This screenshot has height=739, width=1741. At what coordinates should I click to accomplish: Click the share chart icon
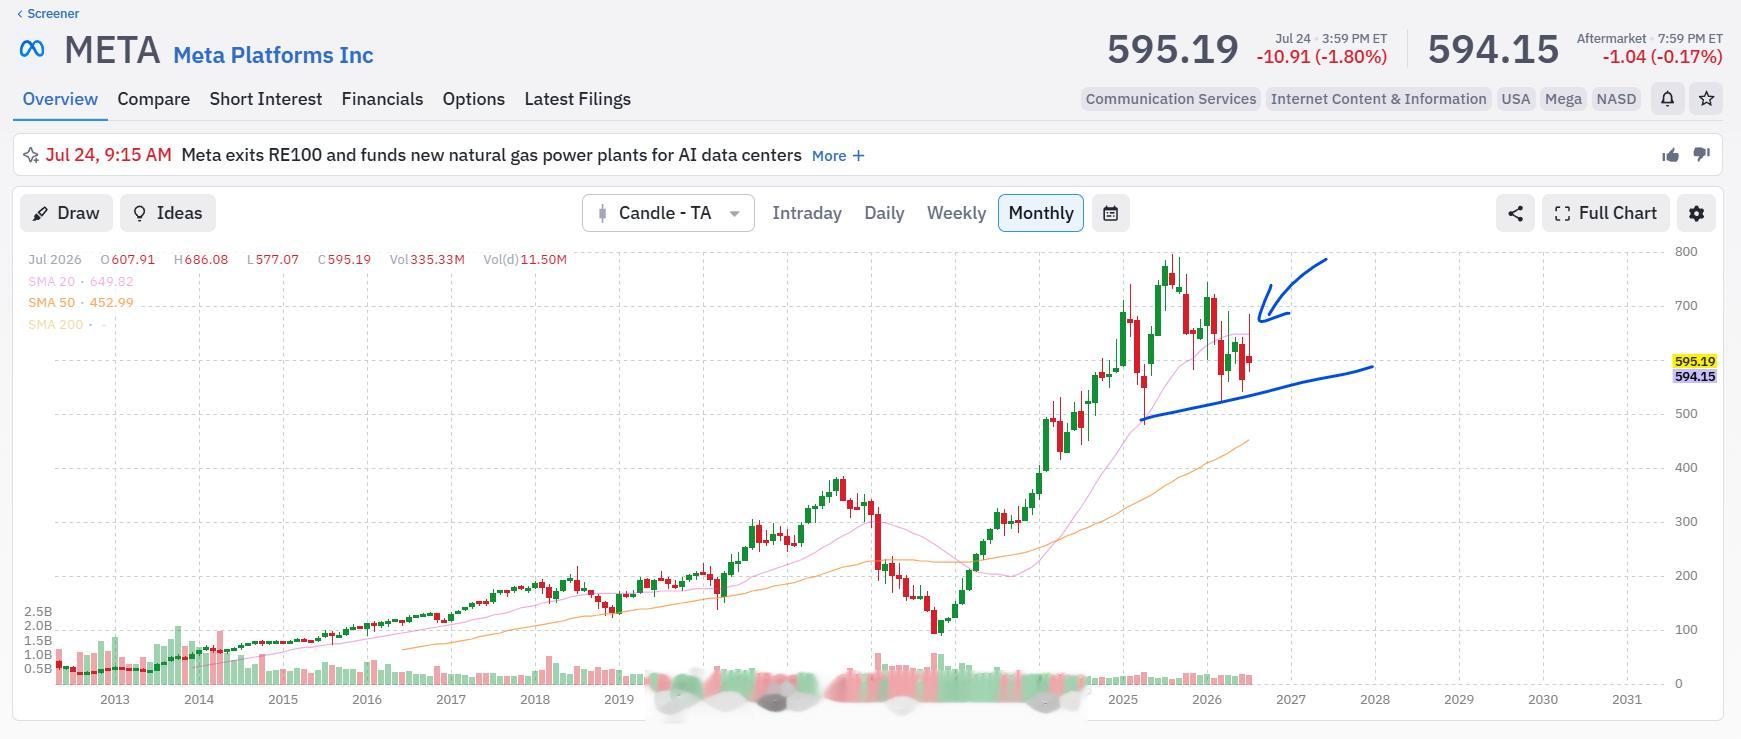coord(1515,213)
